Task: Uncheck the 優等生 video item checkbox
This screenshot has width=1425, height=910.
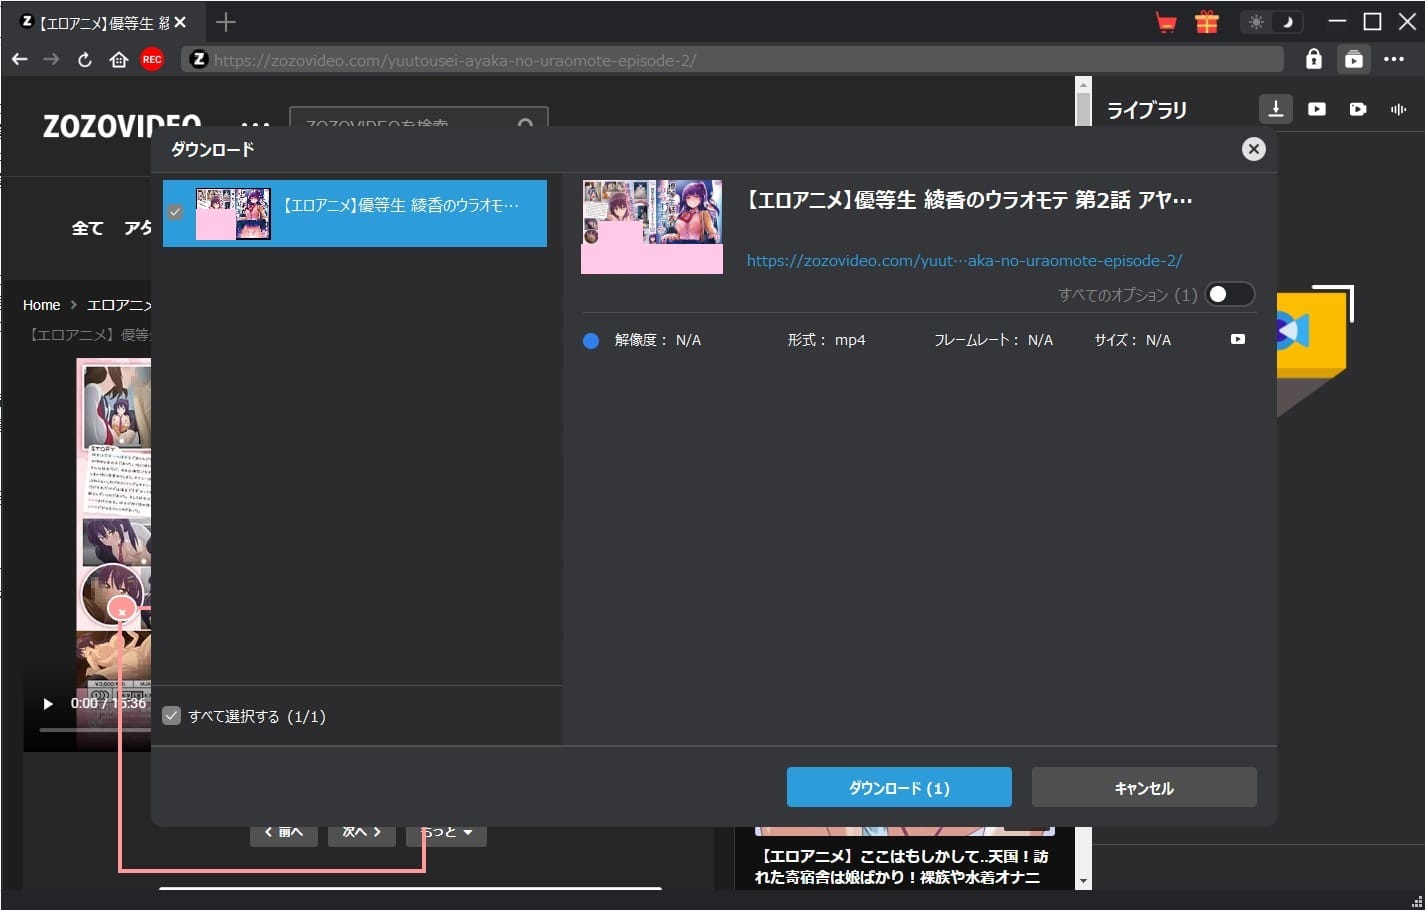Action: pyautogui.click(x=175, y=212)
